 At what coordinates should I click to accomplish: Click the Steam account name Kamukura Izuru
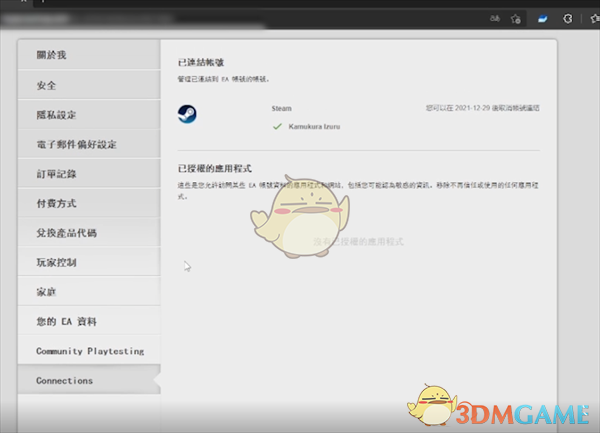(x=314, y=127)
